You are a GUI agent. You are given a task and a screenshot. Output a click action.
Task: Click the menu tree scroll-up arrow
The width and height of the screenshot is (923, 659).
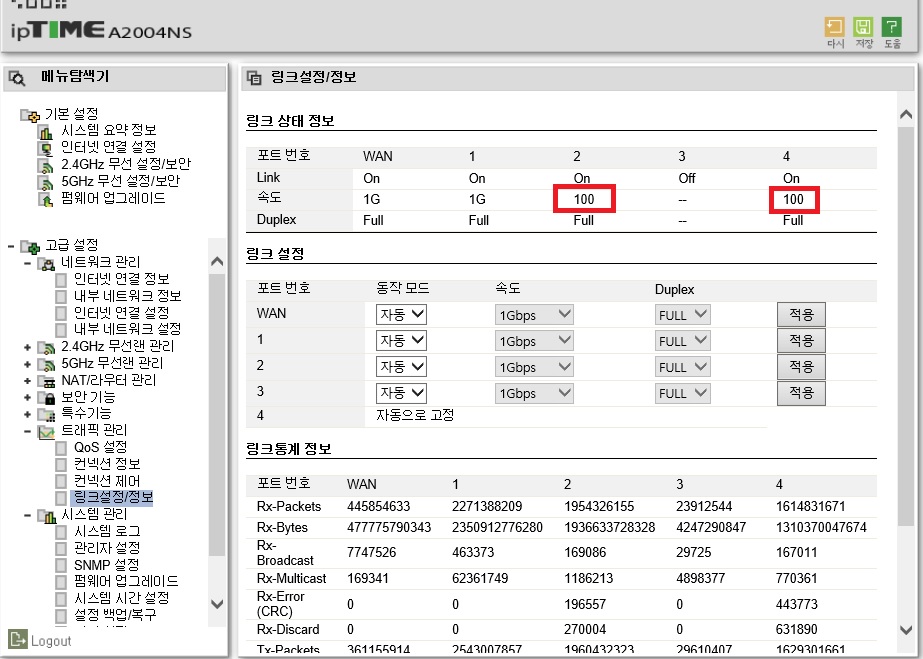click(x=217, y=261)
